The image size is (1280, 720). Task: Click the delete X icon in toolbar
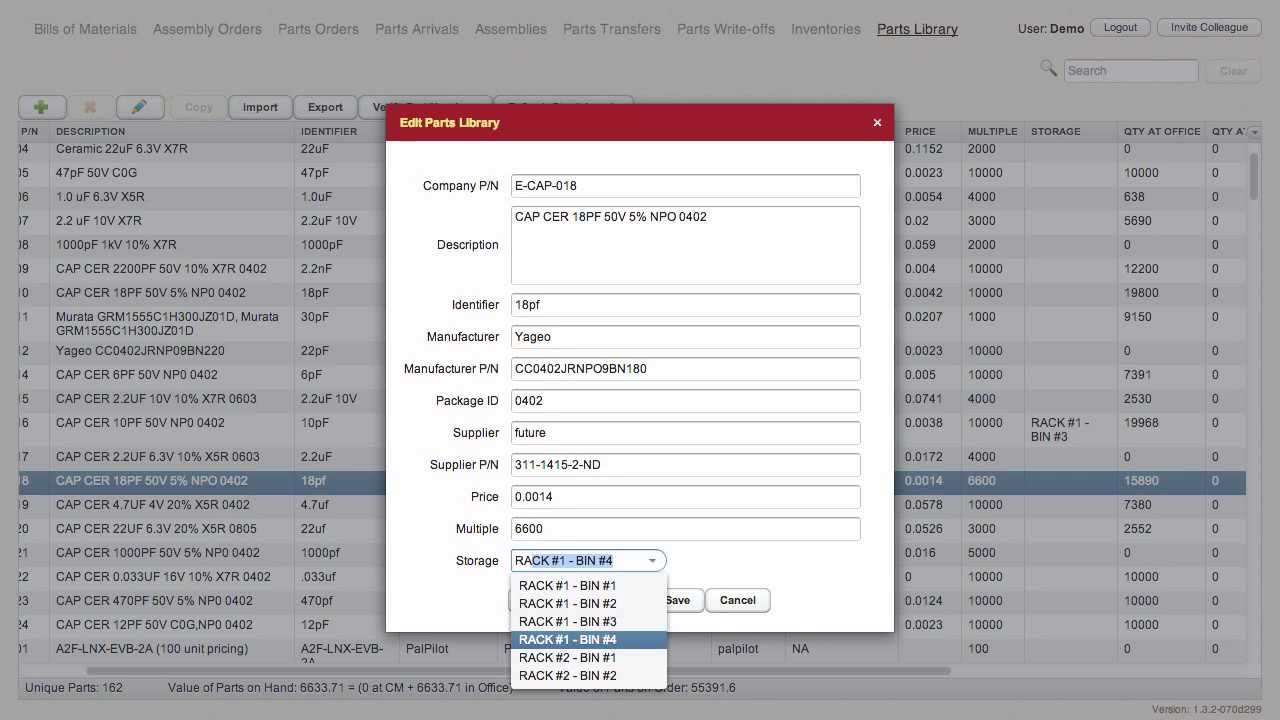(90, 107)
